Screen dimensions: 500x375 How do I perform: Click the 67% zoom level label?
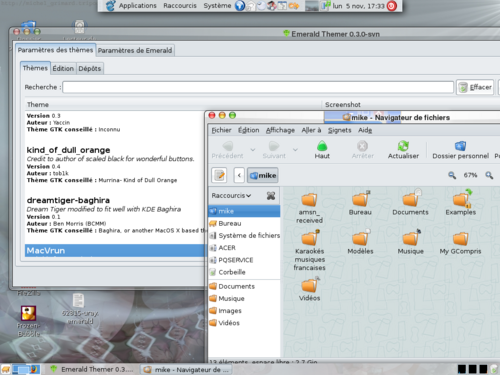pyautogui.click(x=470, y=175)
